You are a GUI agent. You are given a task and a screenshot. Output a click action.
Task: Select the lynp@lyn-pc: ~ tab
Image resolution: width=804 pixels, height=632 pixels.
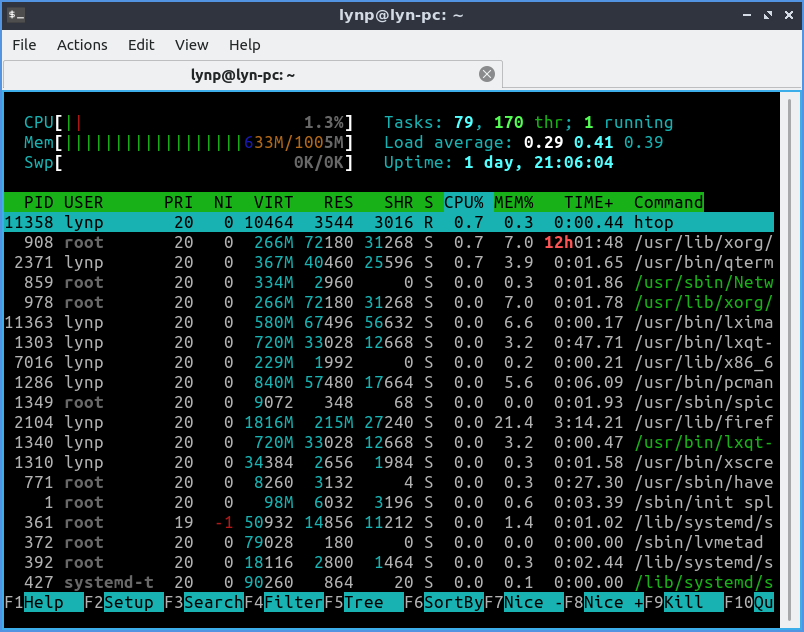click(242, 75)
